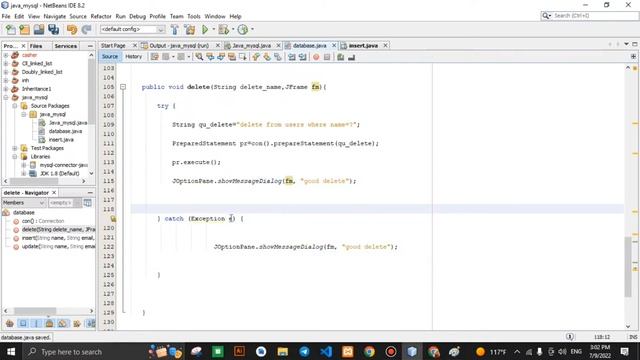Click the suggestion lightbulb icon beside catch line
The image size is (640, 360).
[x=113, y=219]
